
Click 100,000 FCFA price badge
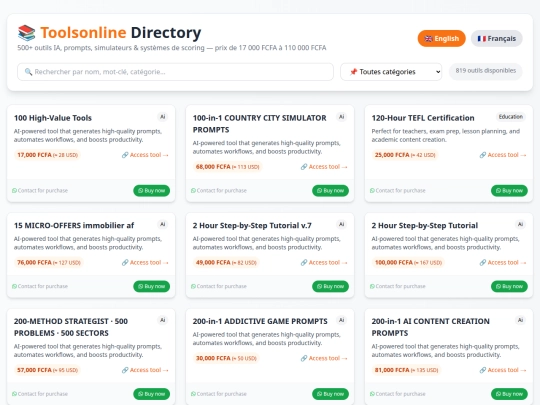(x=408, y=262)
